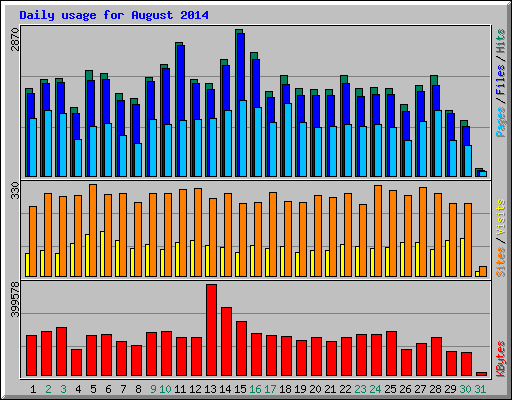The height and width of the screenshot is (400, 512).
Task: Click day 6 on the x-axis
Action: click(x=108, y=389)
